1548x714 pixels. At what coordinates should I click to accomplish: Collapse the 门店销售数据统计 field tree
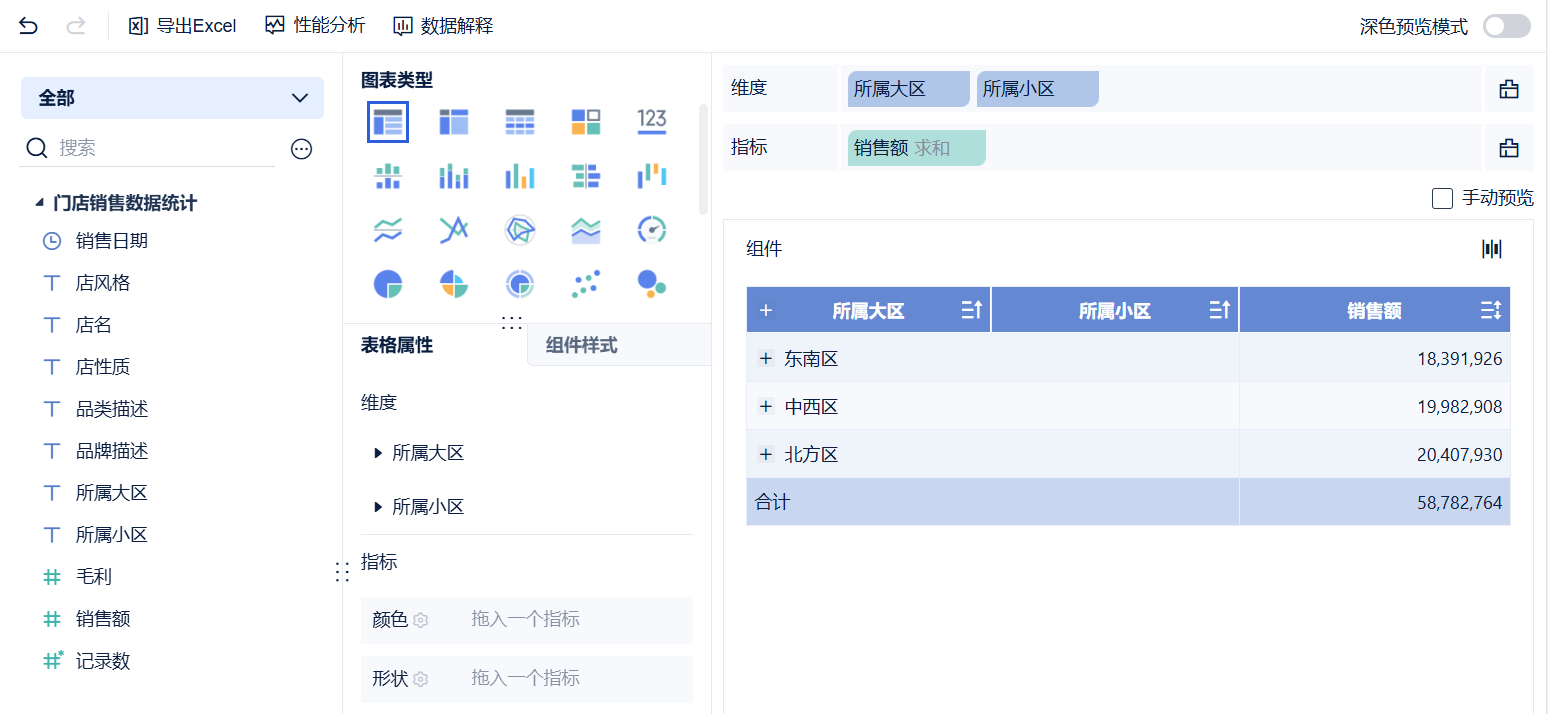[39, 203]
